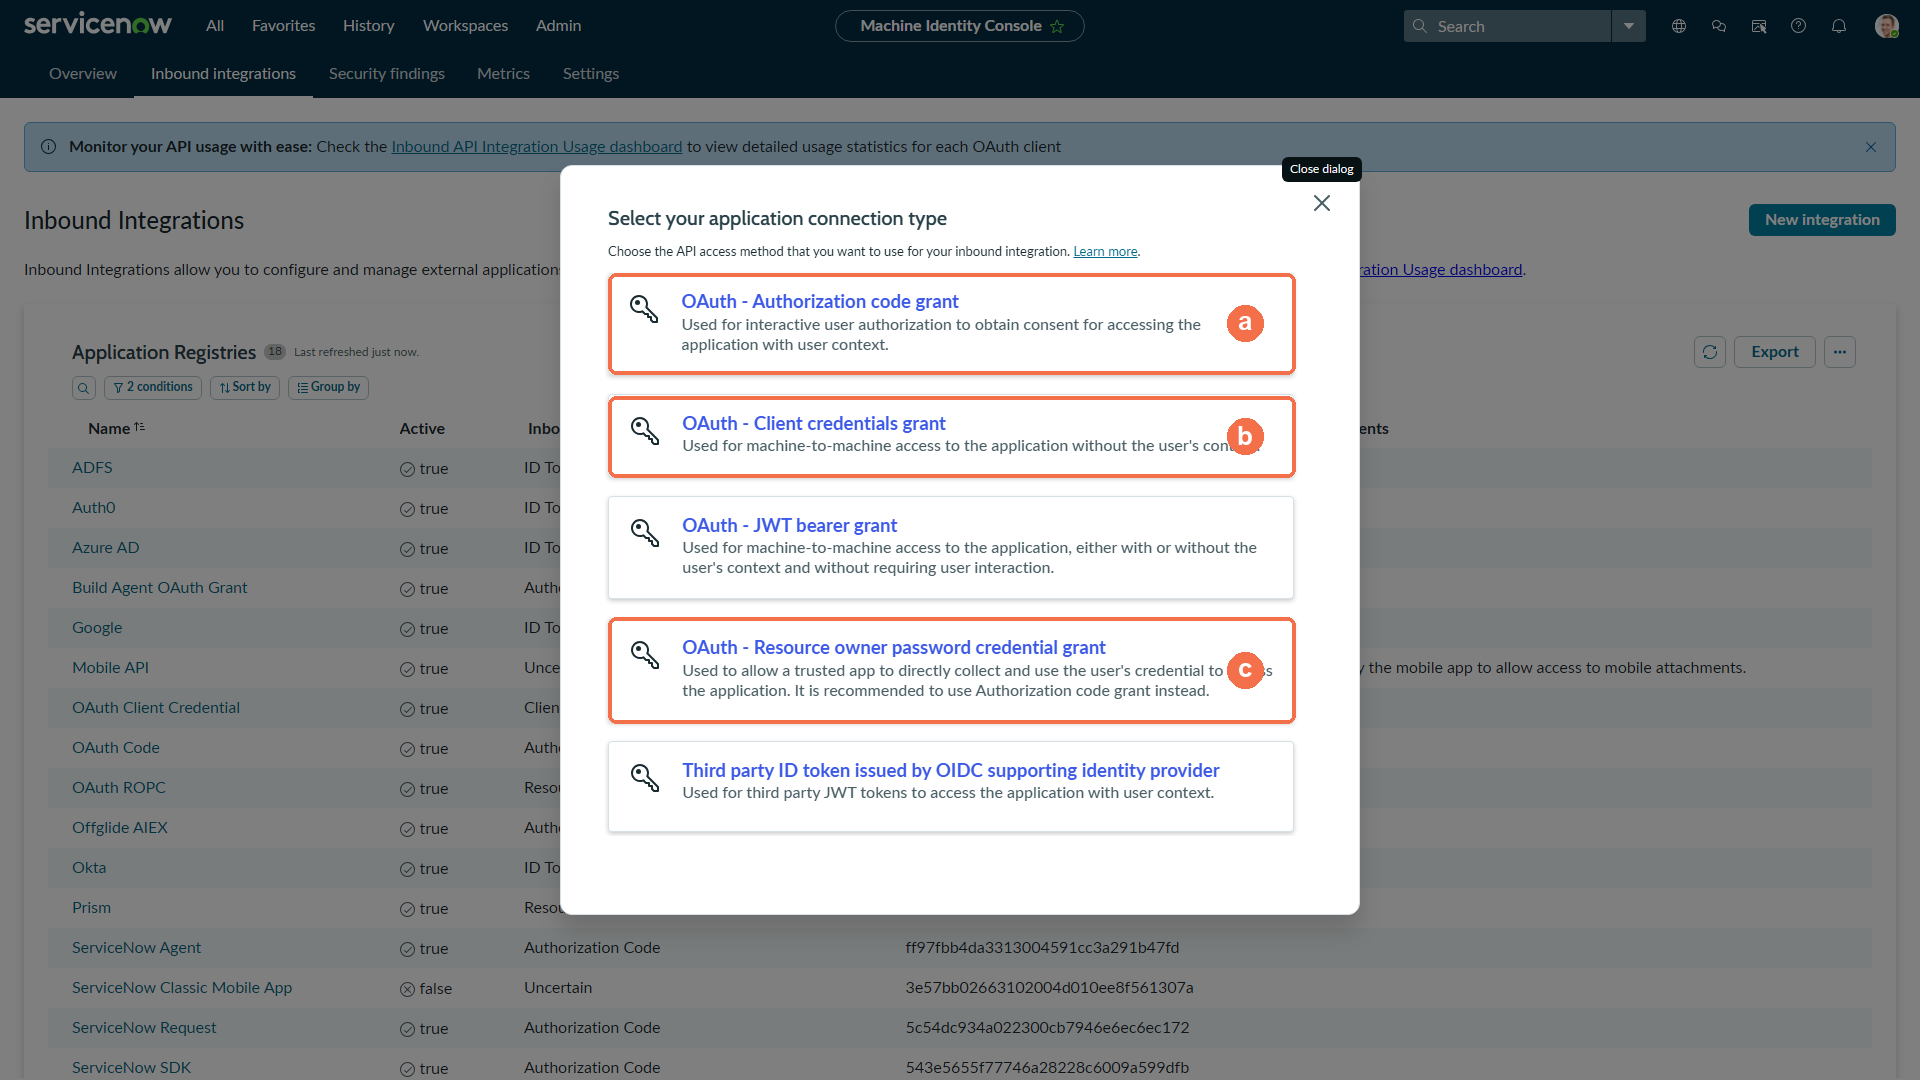Screen dimensions: 1920x1080
Task: Select OAuth - Authorization code grant
Action: [x=951, y=324]
